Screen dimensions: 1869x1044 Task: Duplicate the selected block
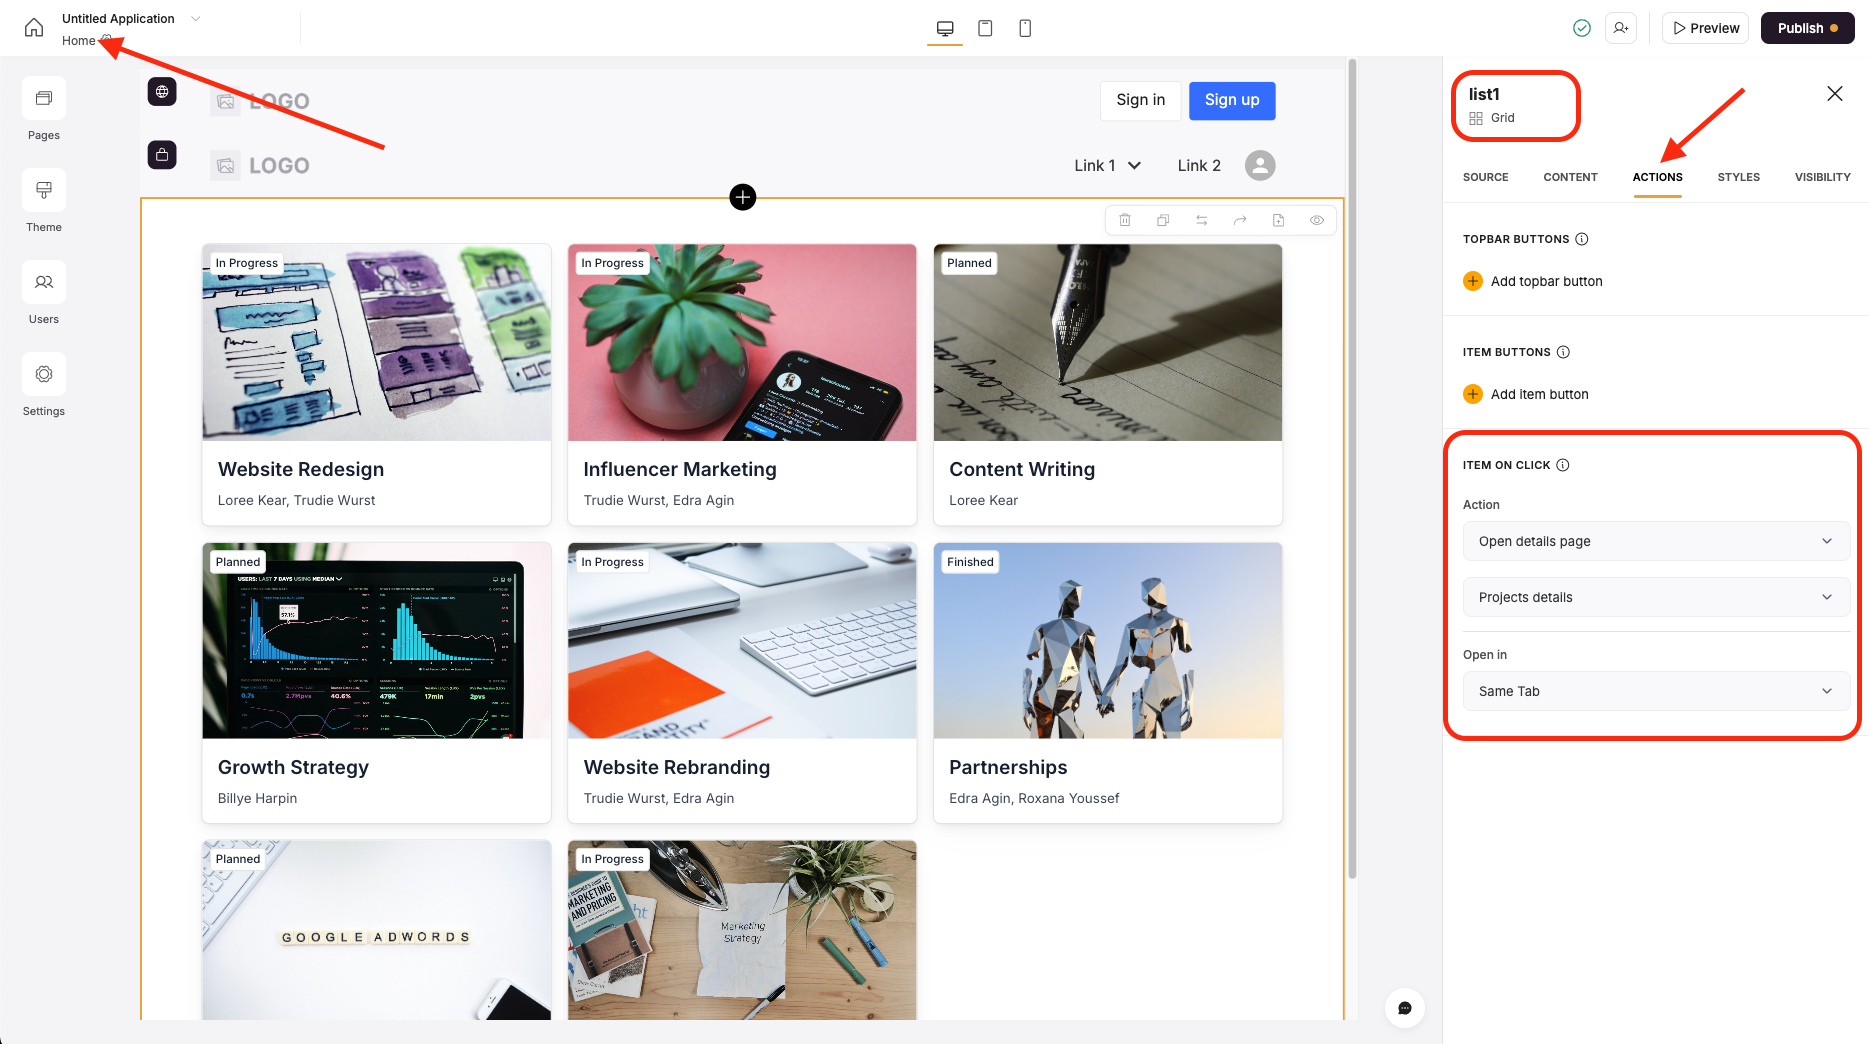click(1163, 220)
